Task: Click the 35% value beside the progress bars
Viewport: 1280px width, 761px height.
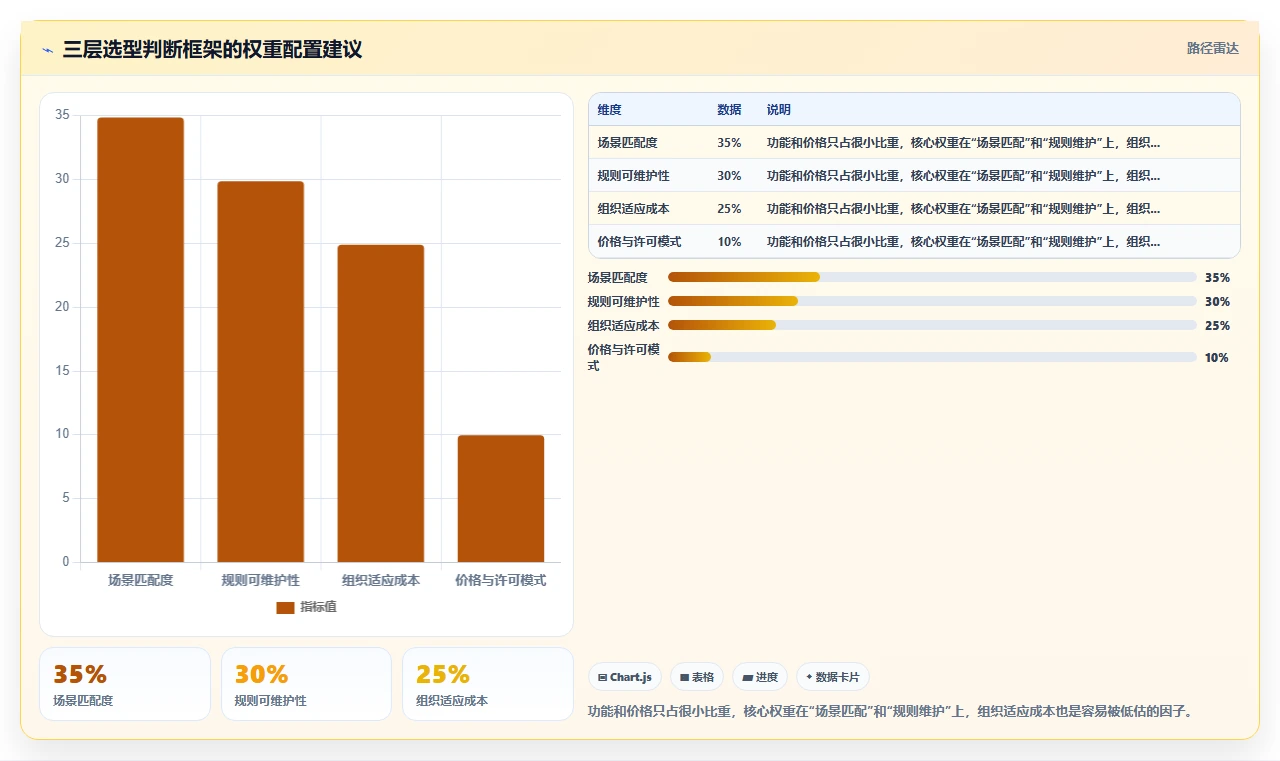Action: tap(1217, 278)
